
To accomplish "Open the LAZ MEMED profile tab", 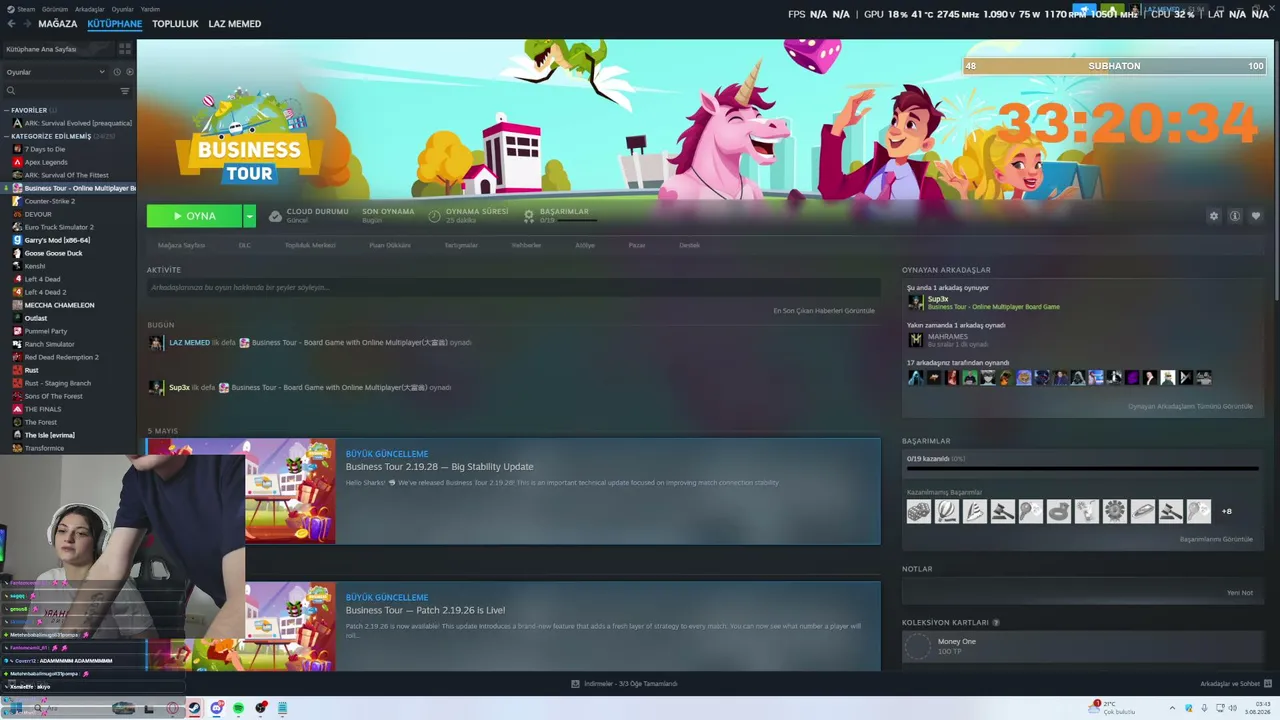I will tap(235, 24).
